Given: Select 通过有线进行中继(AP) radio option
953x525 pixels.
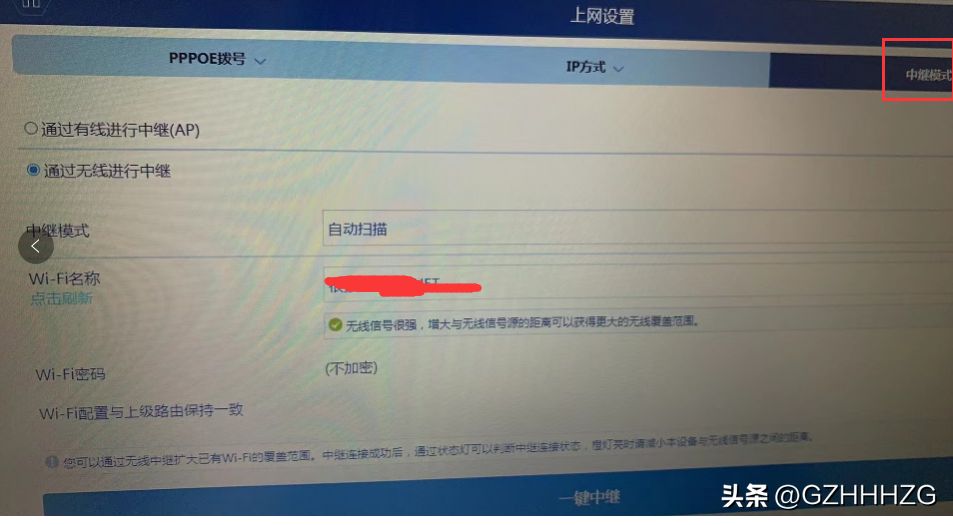Looking at the screenshot, I should pos(31,128).
